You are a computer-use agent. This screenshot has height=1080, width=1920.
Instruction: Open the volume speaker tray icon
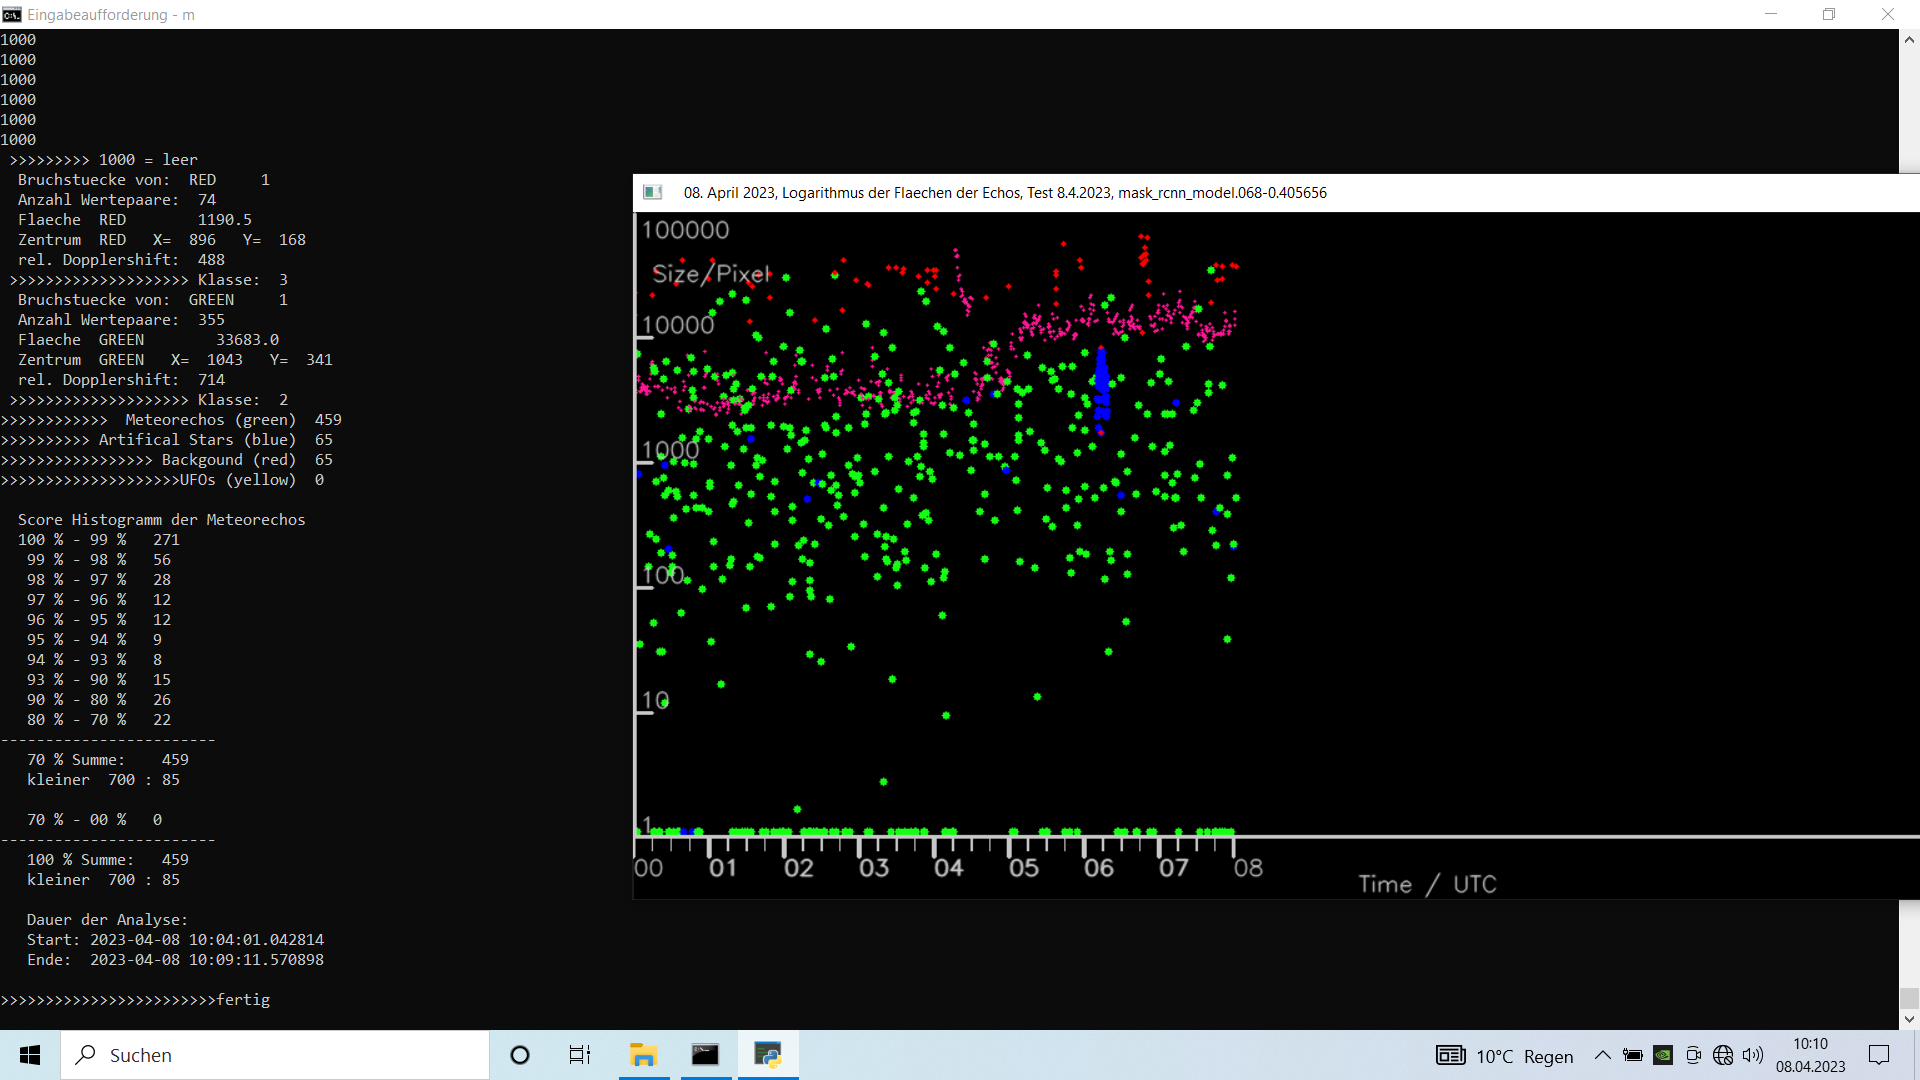click(x=1753, y=1055)
